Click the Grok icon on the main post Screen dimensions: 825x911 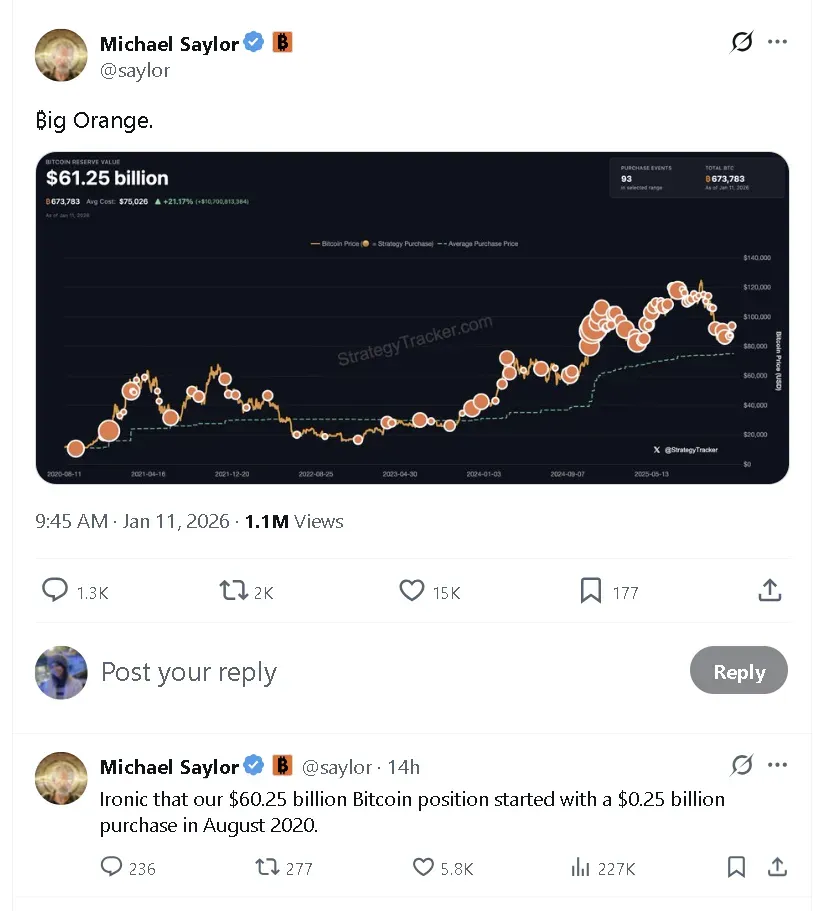tap(741, 42)
